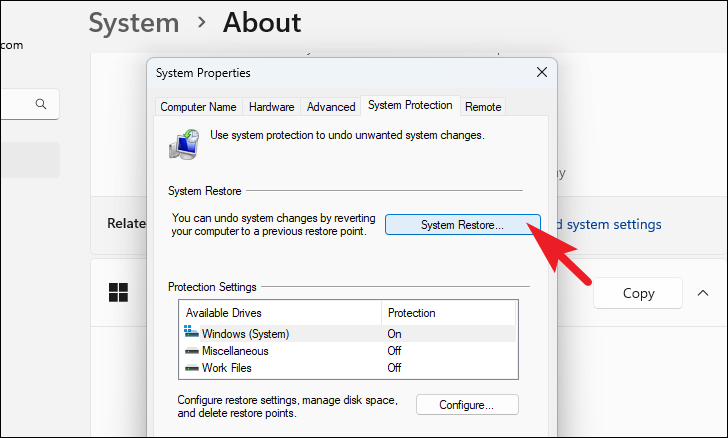Click the About heading in Settings

262,22
